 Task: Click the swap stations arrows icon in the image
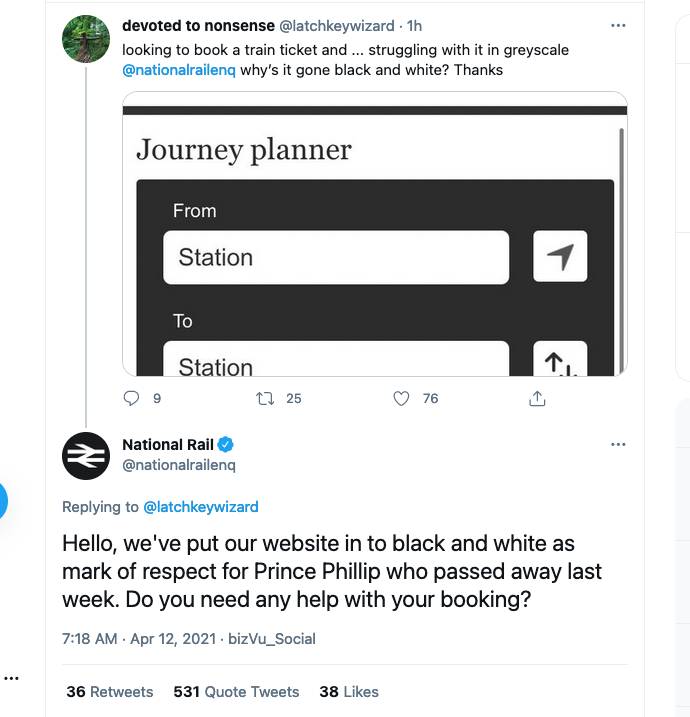[x=560, y=359]
